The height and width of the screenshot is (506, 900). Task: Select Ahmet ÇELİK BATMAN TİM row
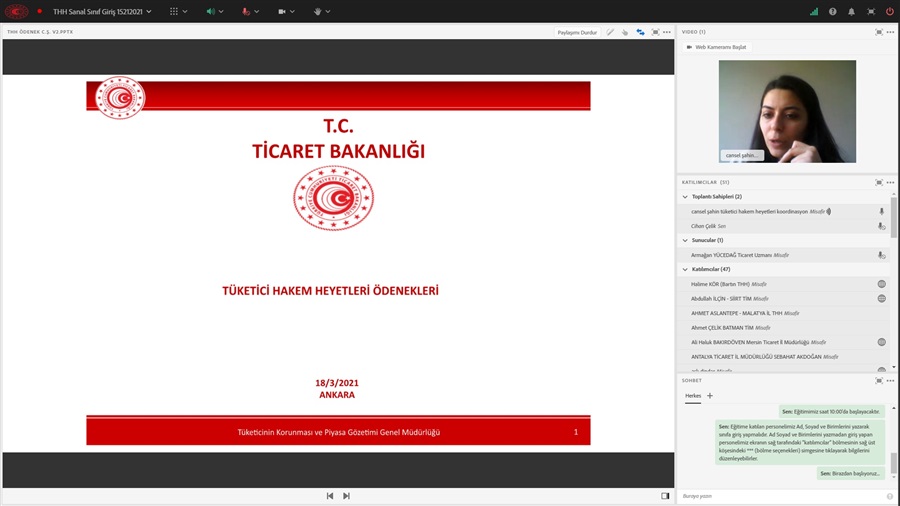(785, 328)
